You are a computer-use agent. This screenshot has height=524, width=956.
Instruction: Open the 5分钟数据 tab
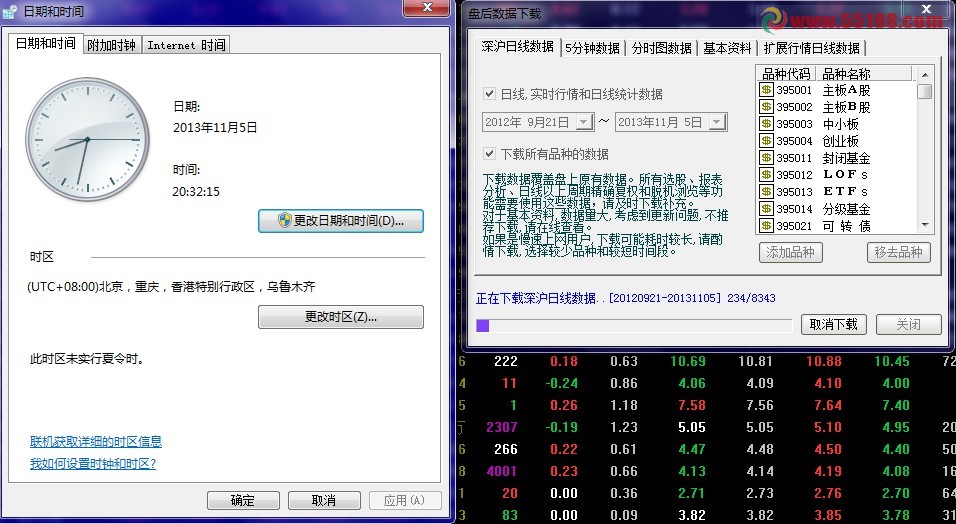point(592,47)
